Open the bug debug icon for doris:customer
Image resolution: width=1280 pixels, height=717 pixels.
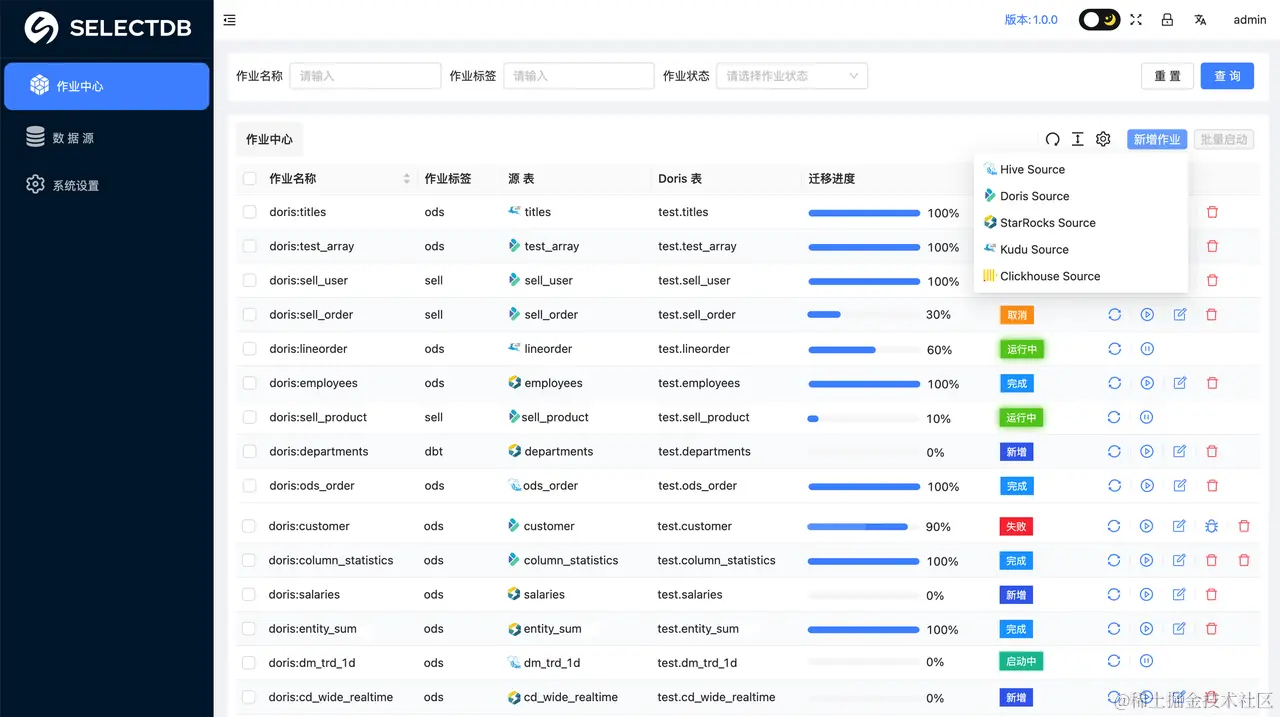pos(1211,526)
